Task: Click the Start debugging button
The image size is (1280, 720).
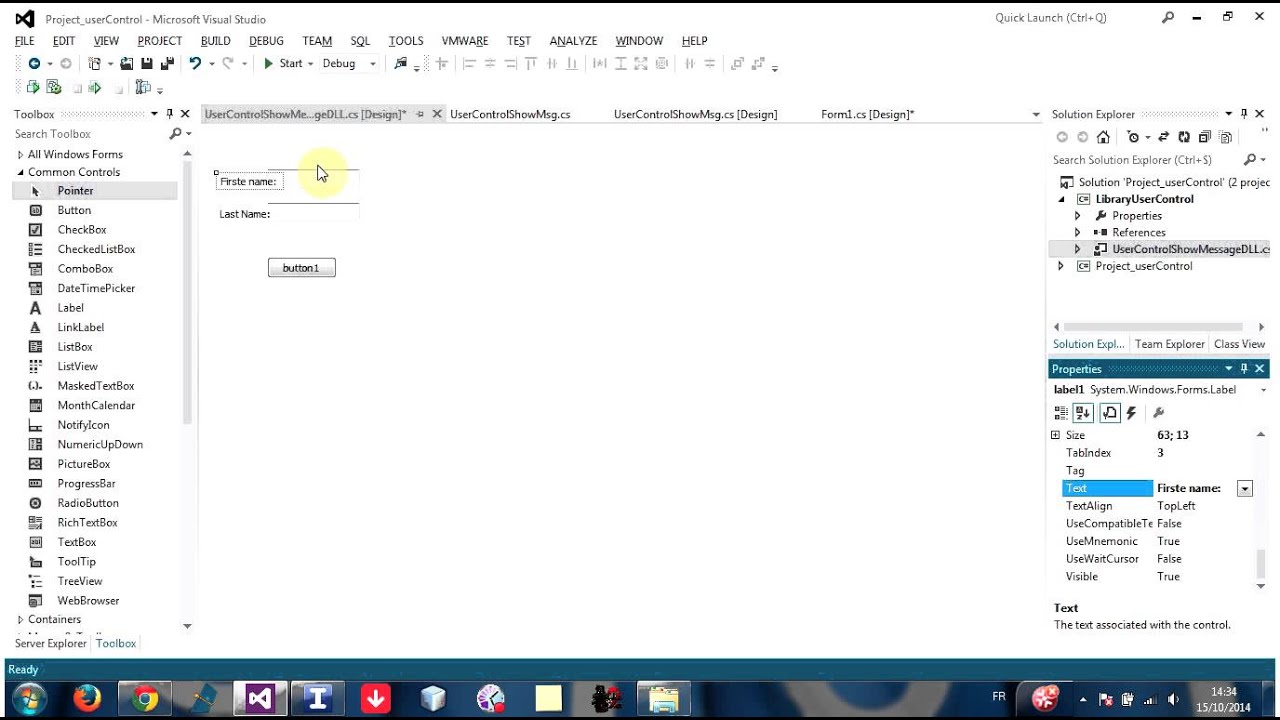Action: click(283, 63)
